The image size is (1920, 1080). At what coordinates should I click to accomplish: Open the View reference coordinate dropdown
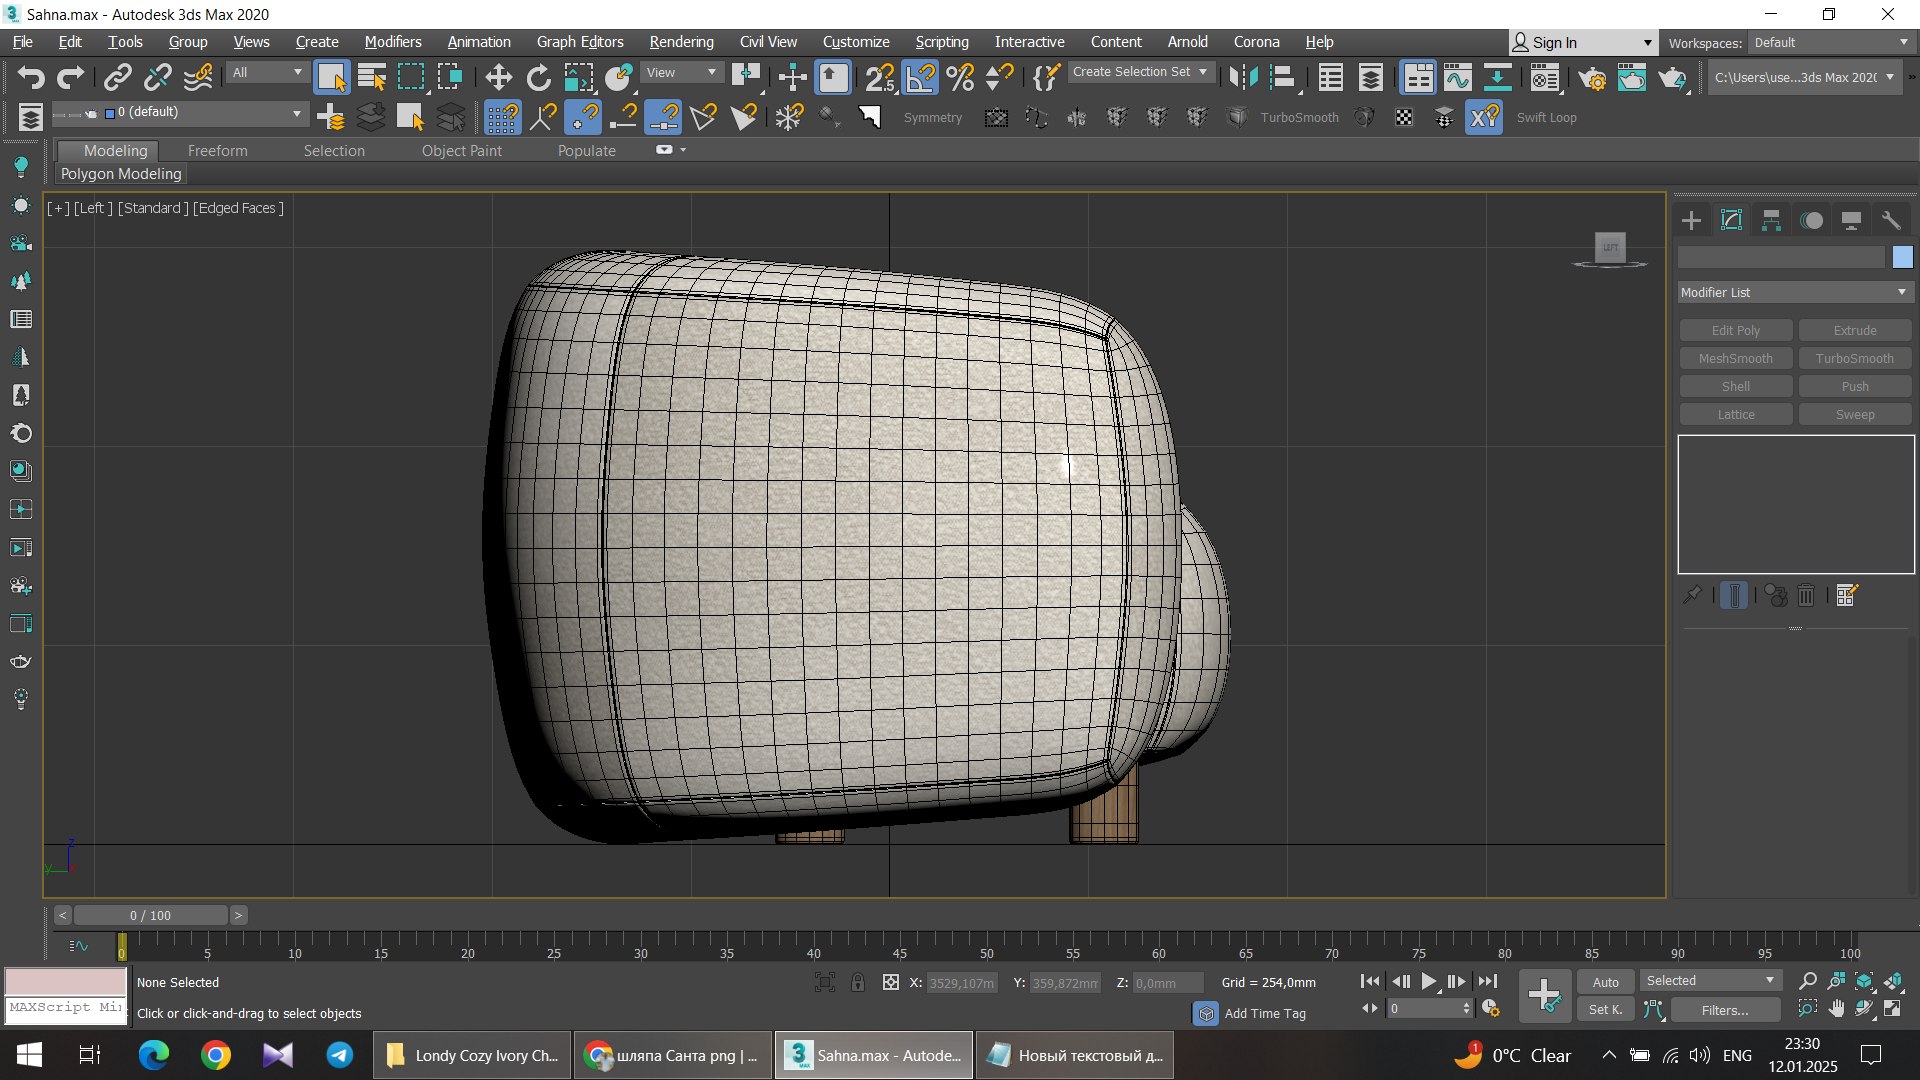681,73
